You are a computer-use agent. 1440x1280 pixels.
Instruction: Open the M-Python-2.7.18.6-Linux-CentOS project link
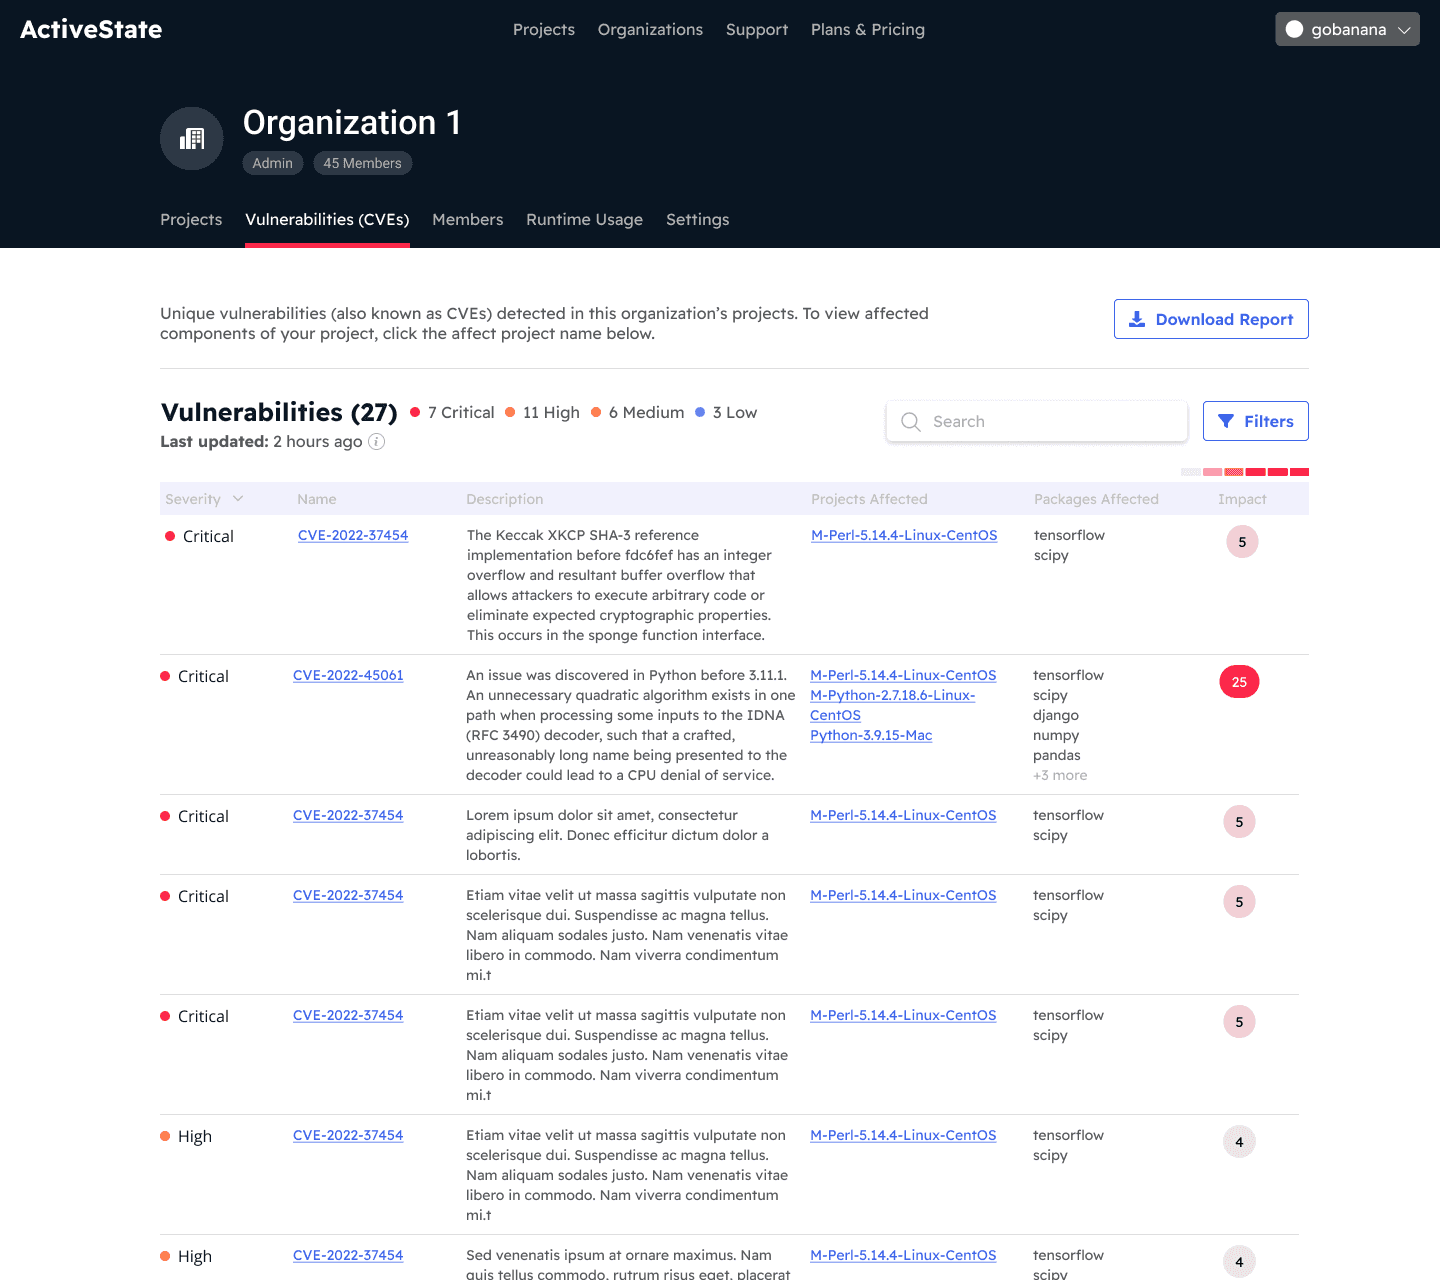[892, 705]
